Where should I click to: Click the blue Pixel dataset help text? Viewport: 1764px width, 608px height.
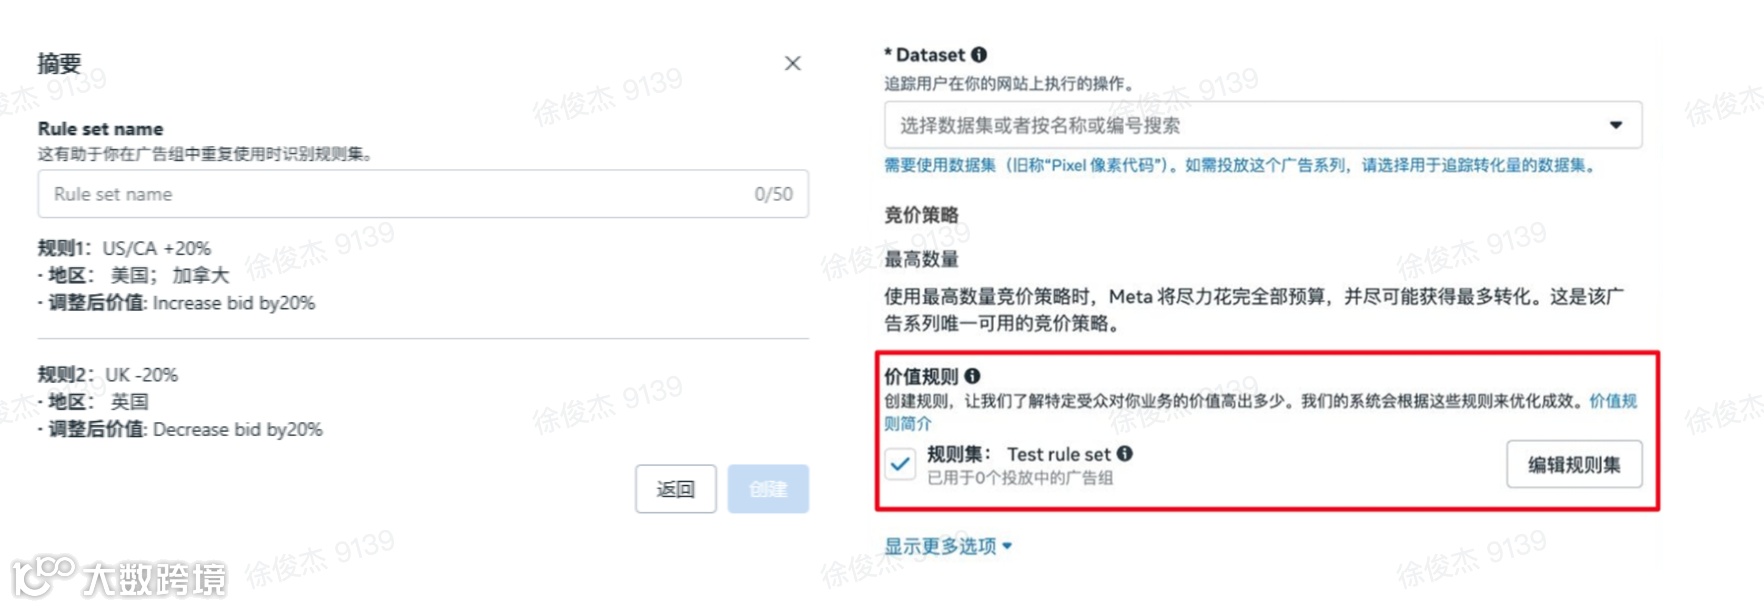[1242, 165]
